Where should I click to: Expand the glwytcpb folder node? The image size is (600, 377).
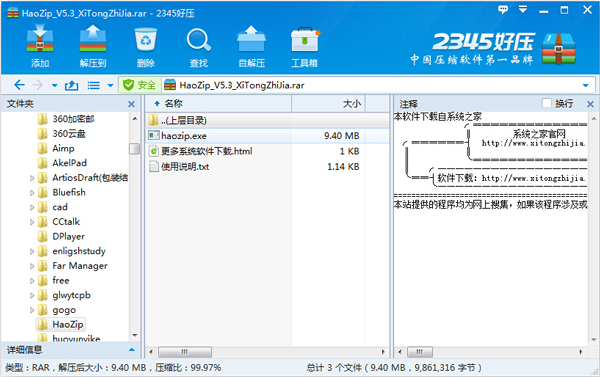pyautogui.click(x=32, y=295)
